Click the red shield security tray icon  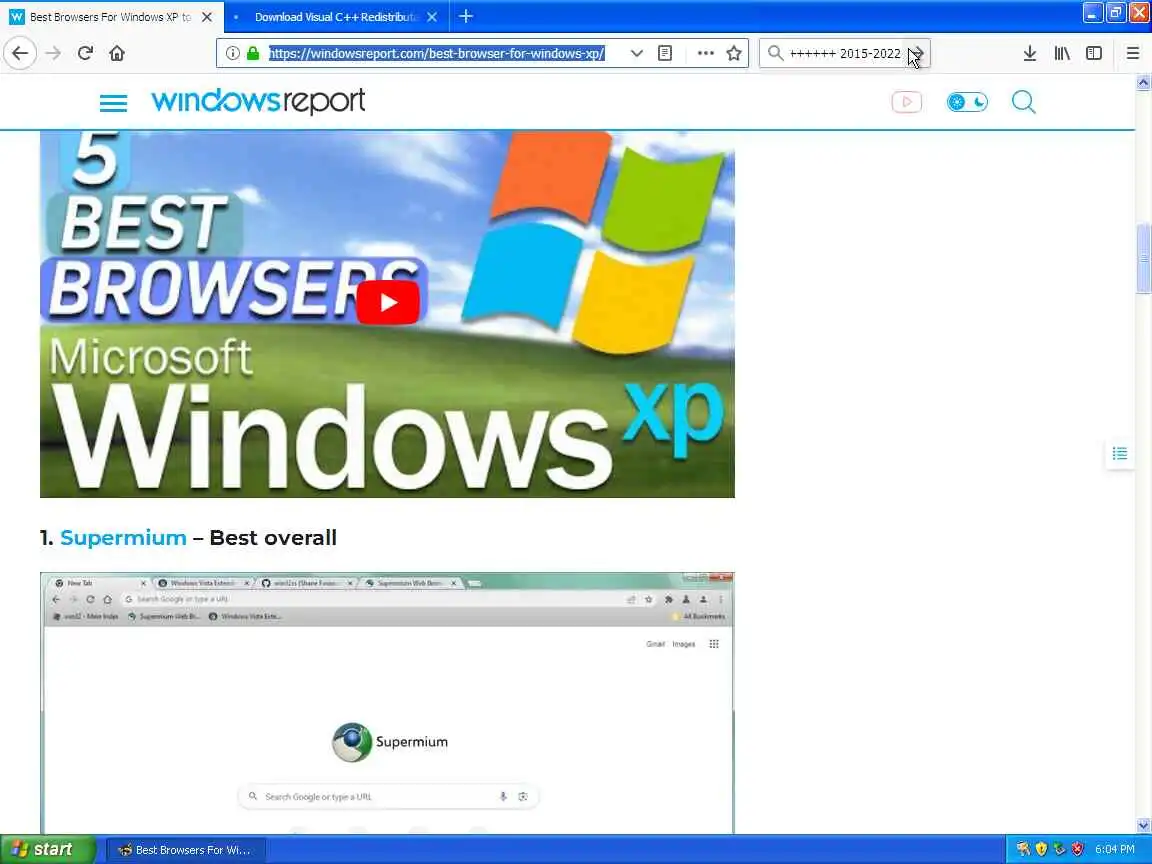click(x=1078, y=849)
